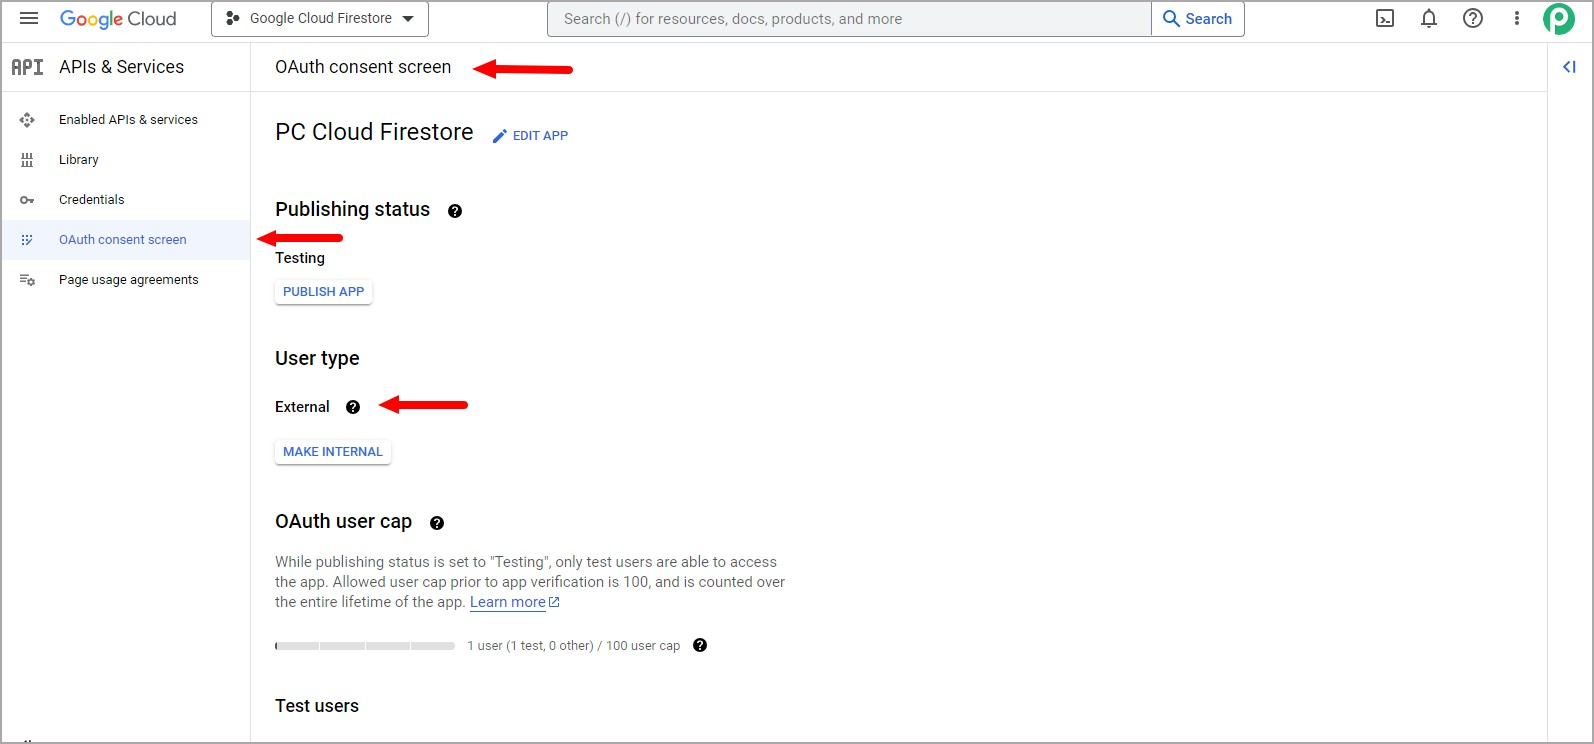
Task: Click help icon next to user cap bar
Action: point(700,645)
